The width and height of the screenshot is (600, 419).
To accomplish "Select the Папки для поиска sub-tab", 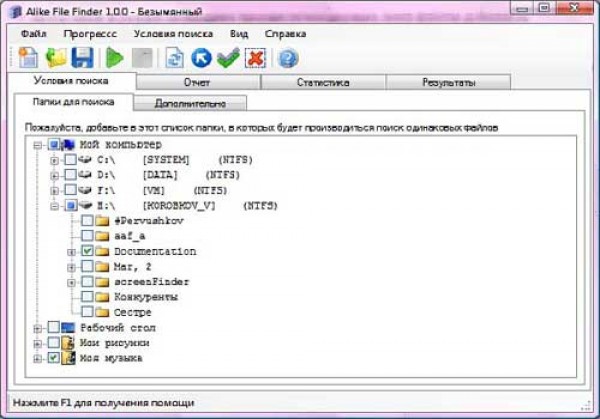I will point(73,102).
